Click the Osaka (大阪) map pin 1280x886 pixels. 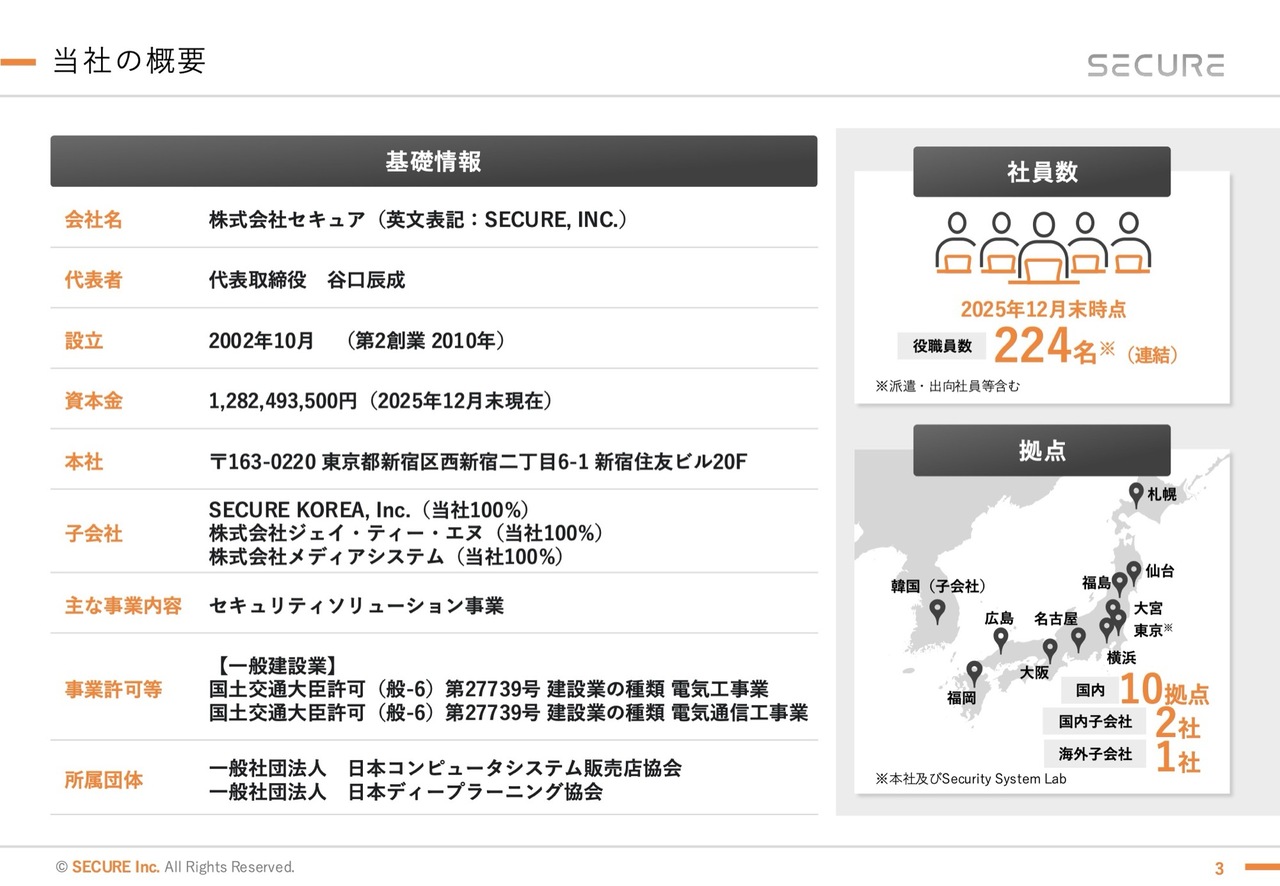click(x=1049, y=650)
